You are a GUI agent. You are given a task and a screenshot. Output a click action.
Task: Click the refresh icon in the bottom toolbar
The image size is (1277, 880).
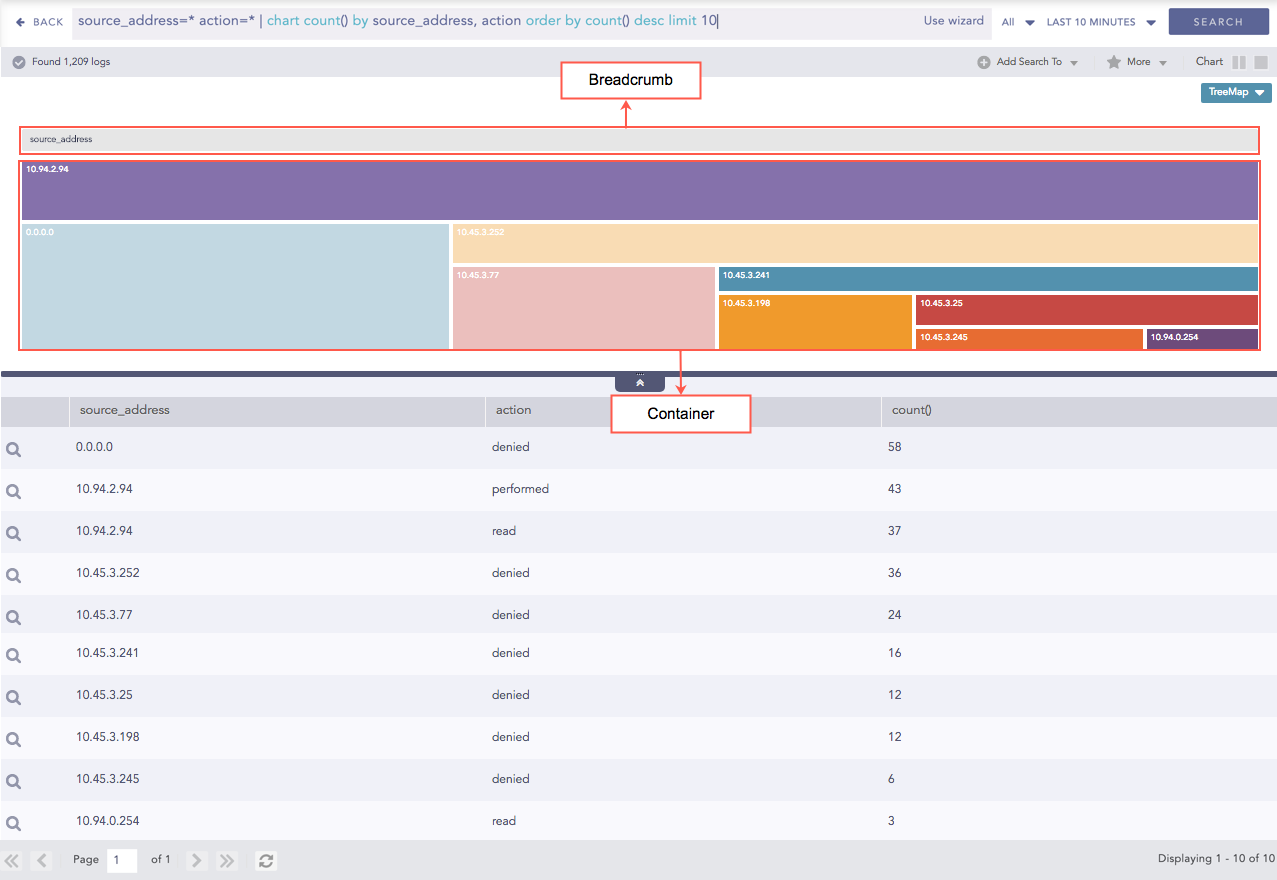click(x=265, y=860)
